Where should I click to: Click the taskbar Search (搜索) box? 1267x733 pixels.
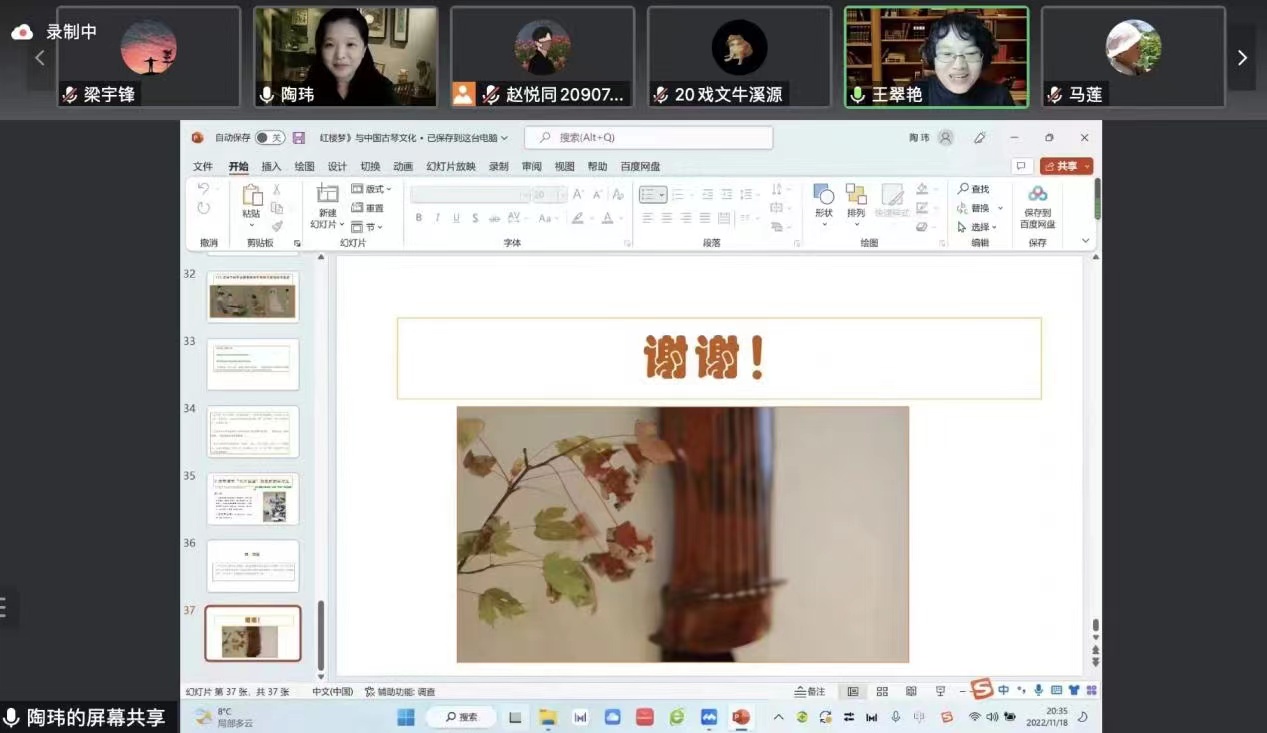461,717
